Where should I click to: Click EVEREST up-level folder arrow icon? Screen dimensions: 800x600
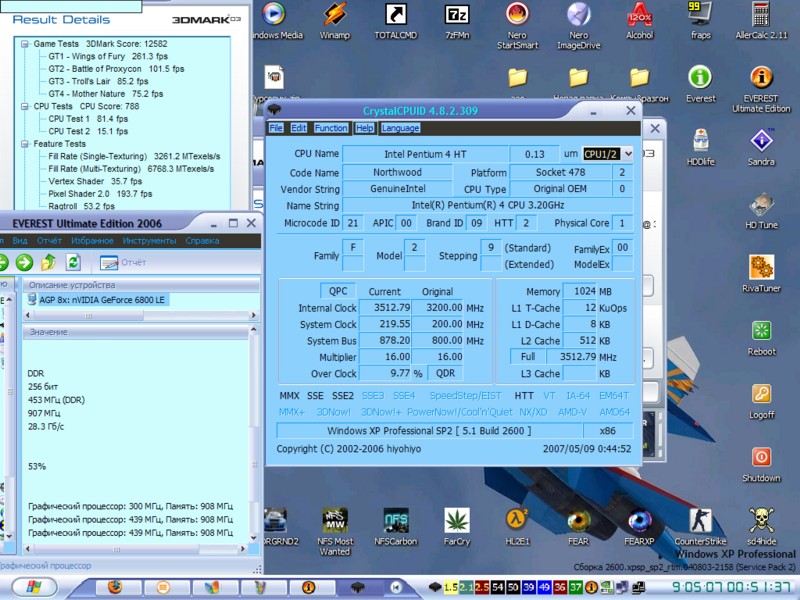pos(49,262)
